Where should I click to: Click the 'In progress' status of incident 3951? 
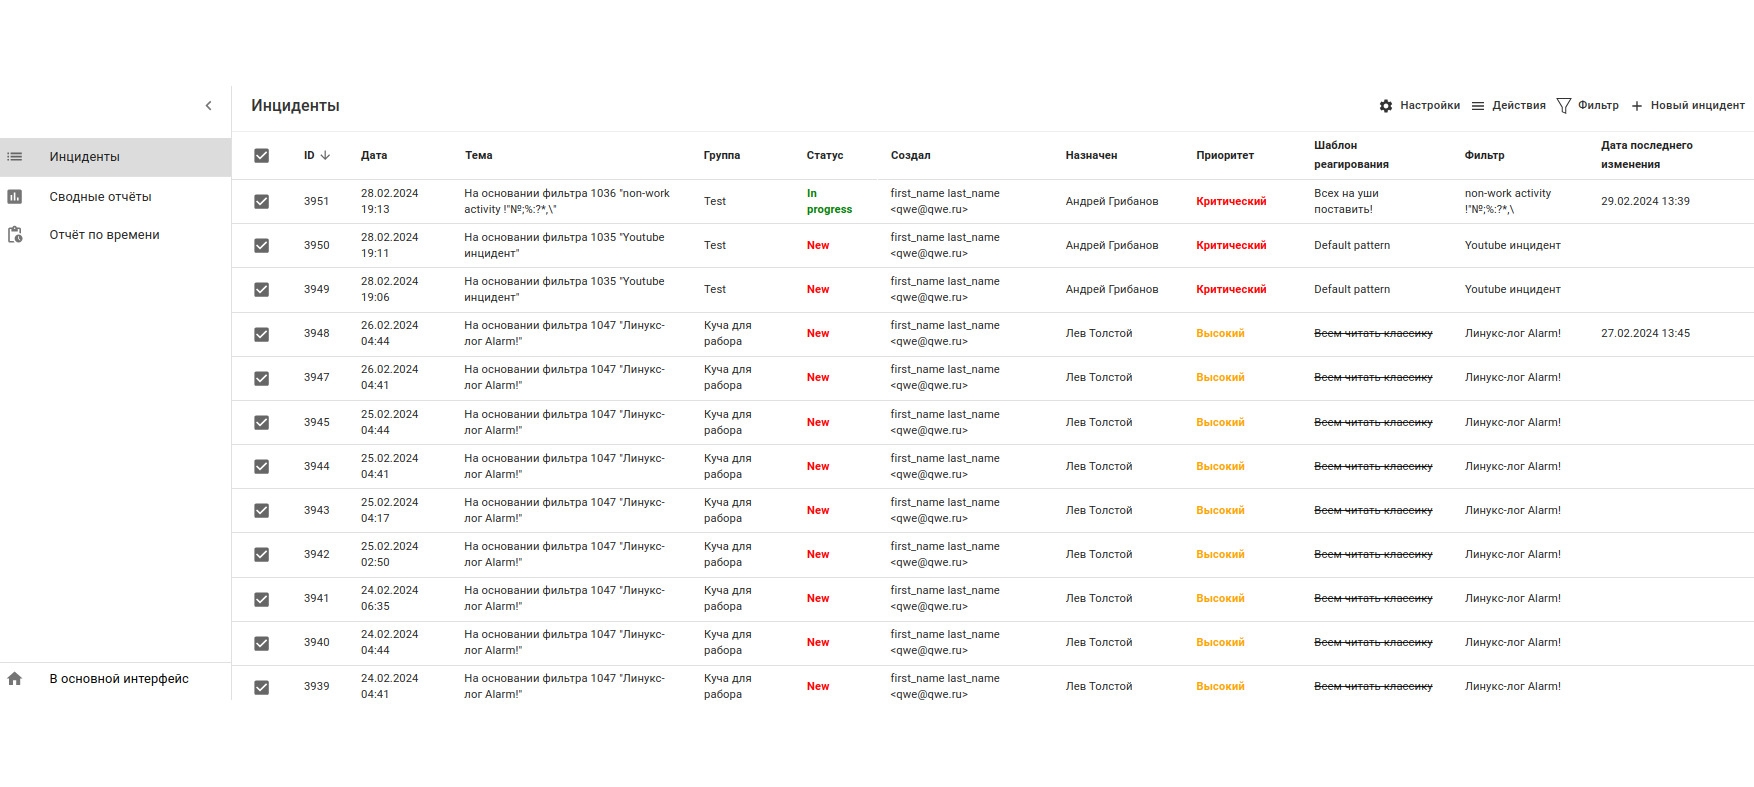coord(829,202)
